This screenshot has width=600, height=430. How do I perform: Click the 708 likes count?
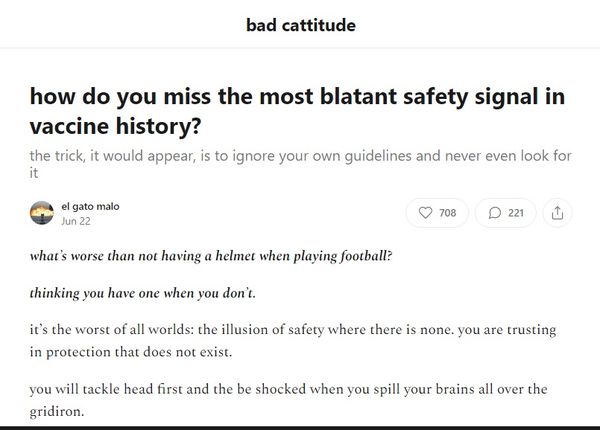(448, 213)
